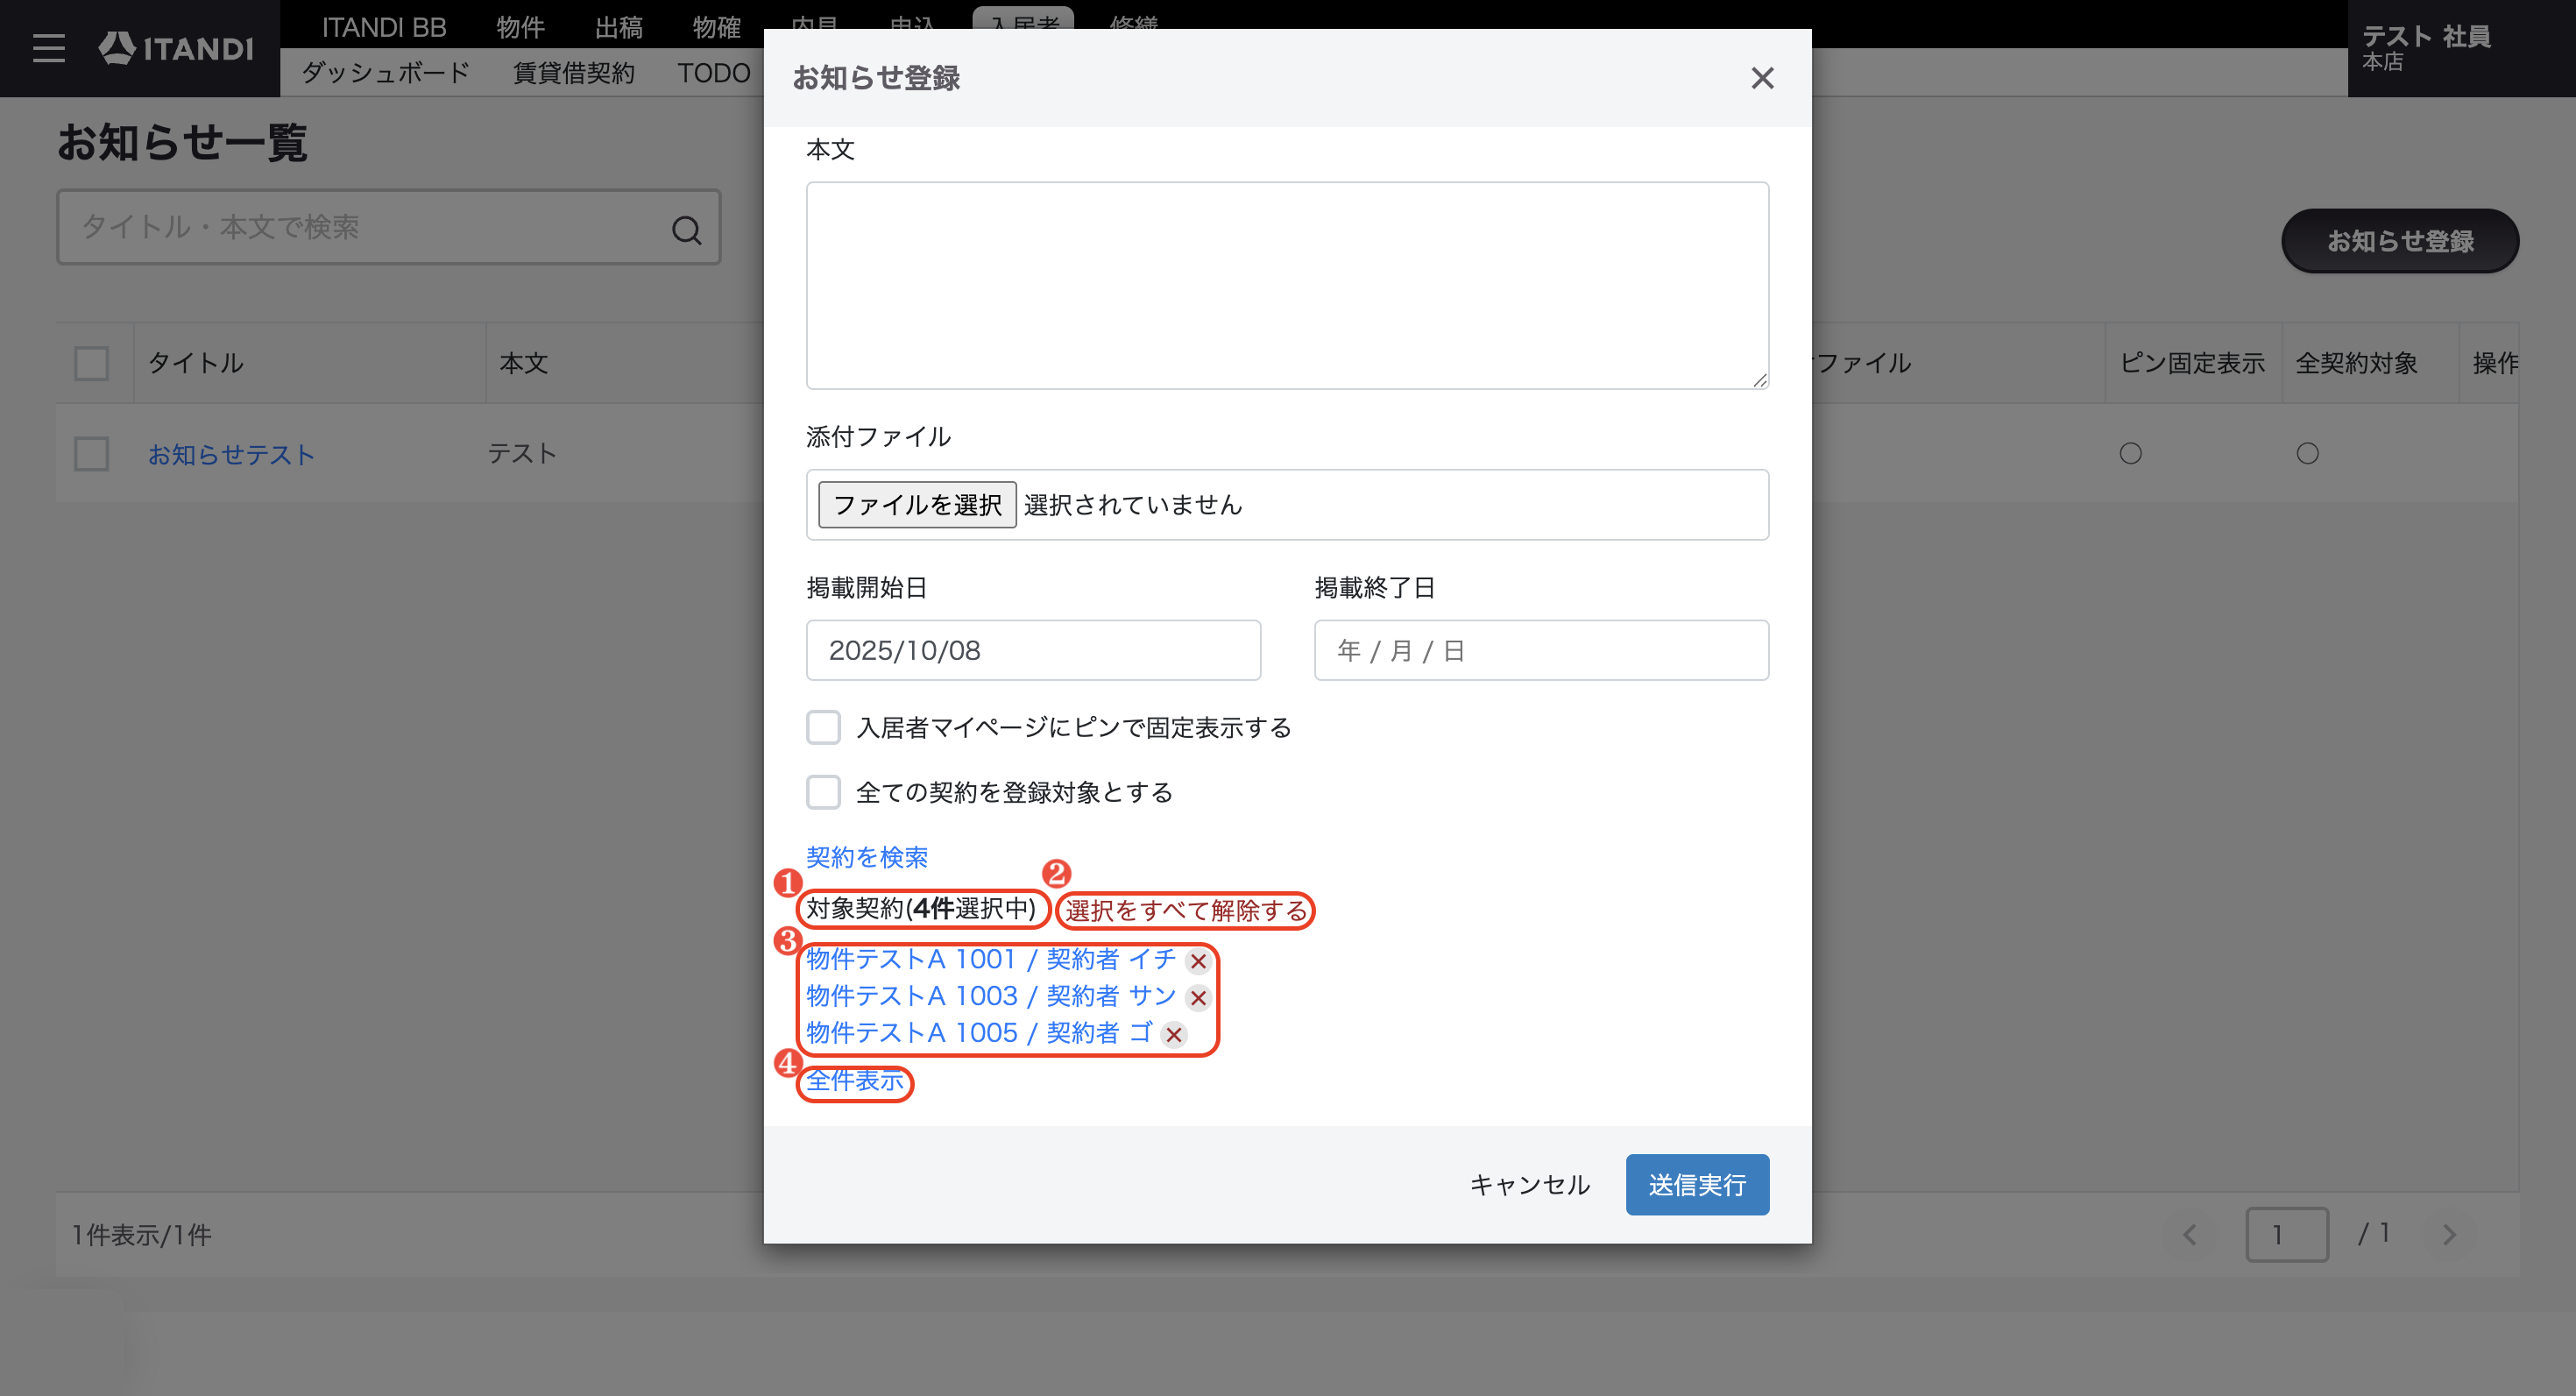The image size is (2576, 1396).
Task: Remove contract 物件テストA 1001 with its X icon
Action: 1198,961
